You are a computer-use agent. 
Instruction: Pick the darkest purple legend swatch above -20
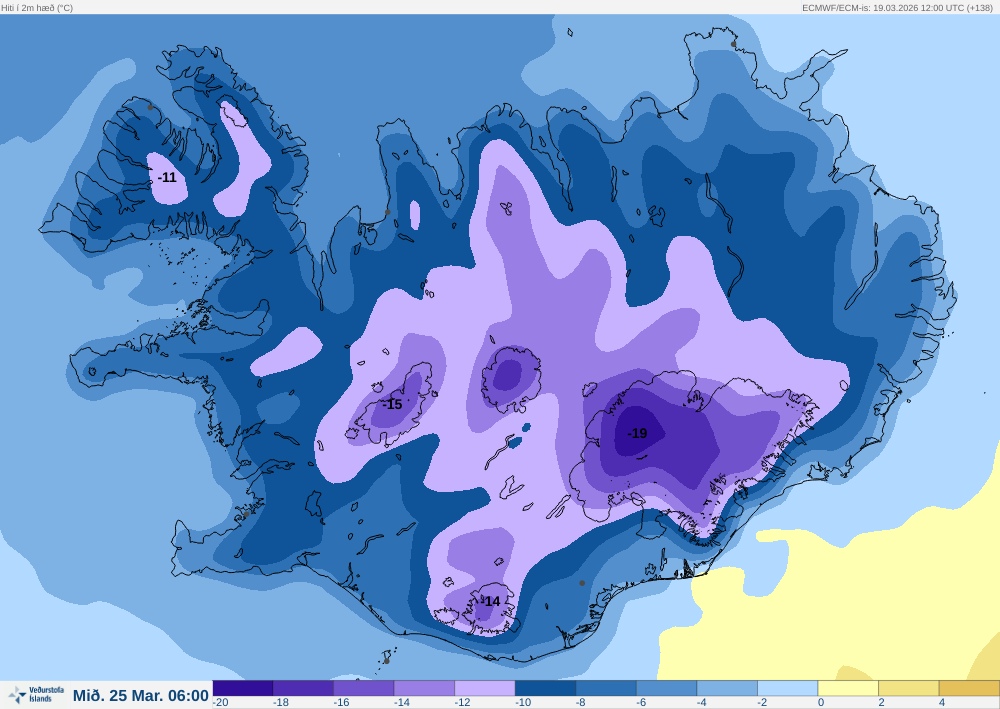click(242, 688)
